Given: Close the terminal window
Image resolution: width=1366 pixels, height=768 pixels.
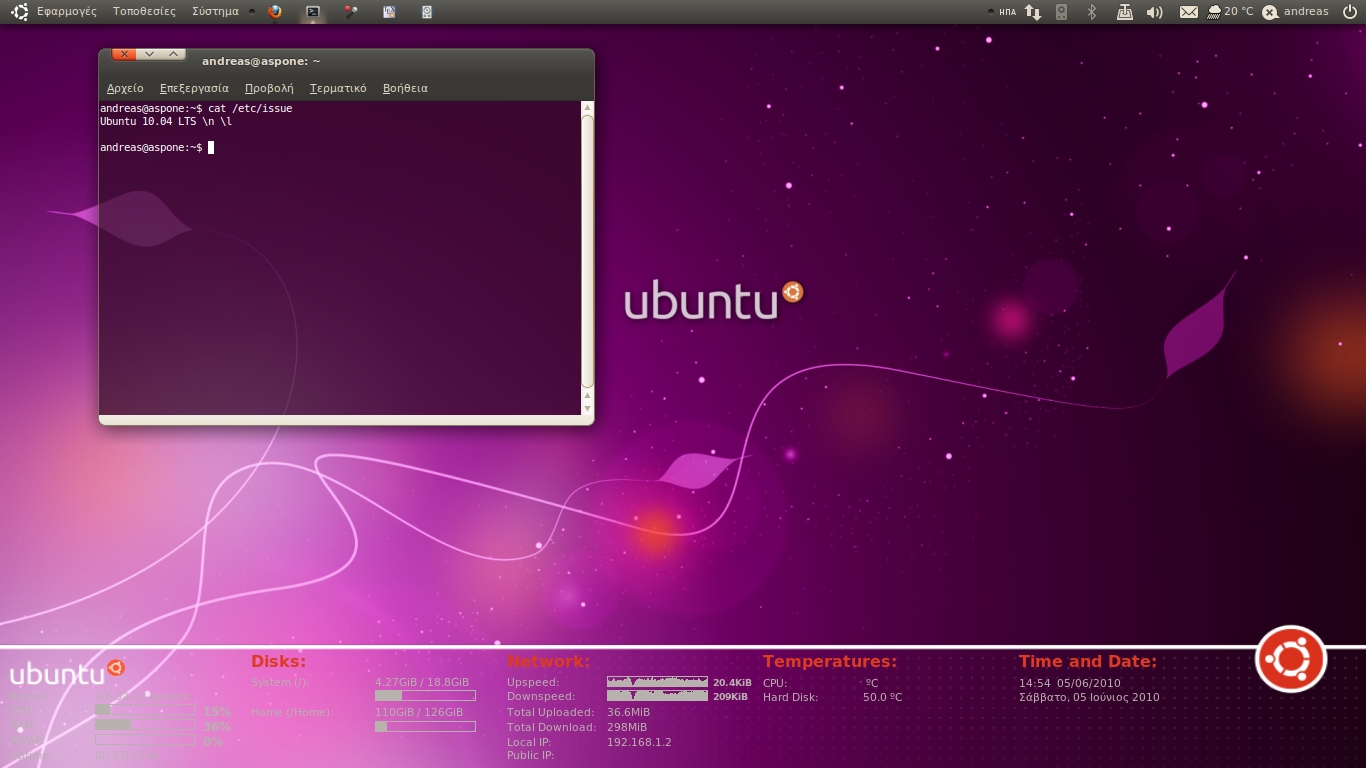Looking at the screenshot, I should coord(124,54).
